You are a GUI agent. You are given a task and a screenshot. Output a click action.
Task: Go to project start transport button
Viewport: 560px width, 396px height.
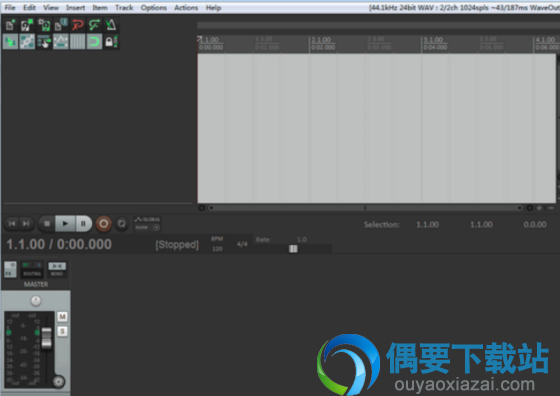pos(12,224)
